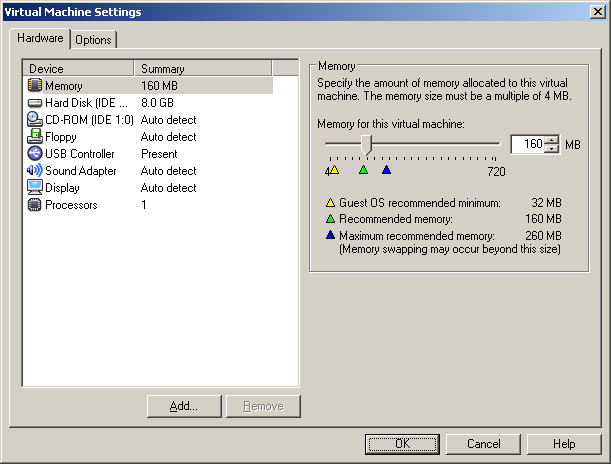Click the USB Controller icon

[35, 153]
